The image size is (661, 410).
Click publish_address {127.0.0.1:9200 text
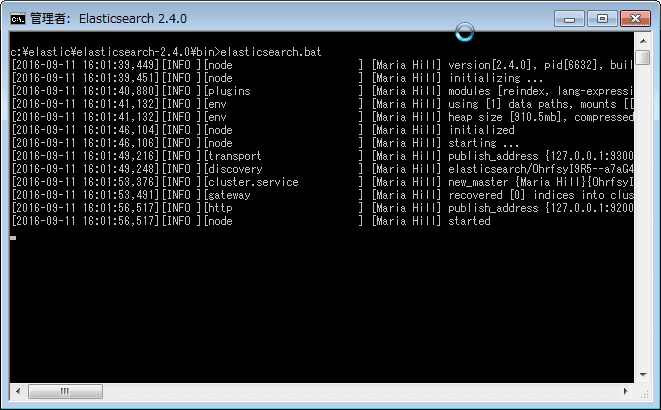[x=541, y=208]
